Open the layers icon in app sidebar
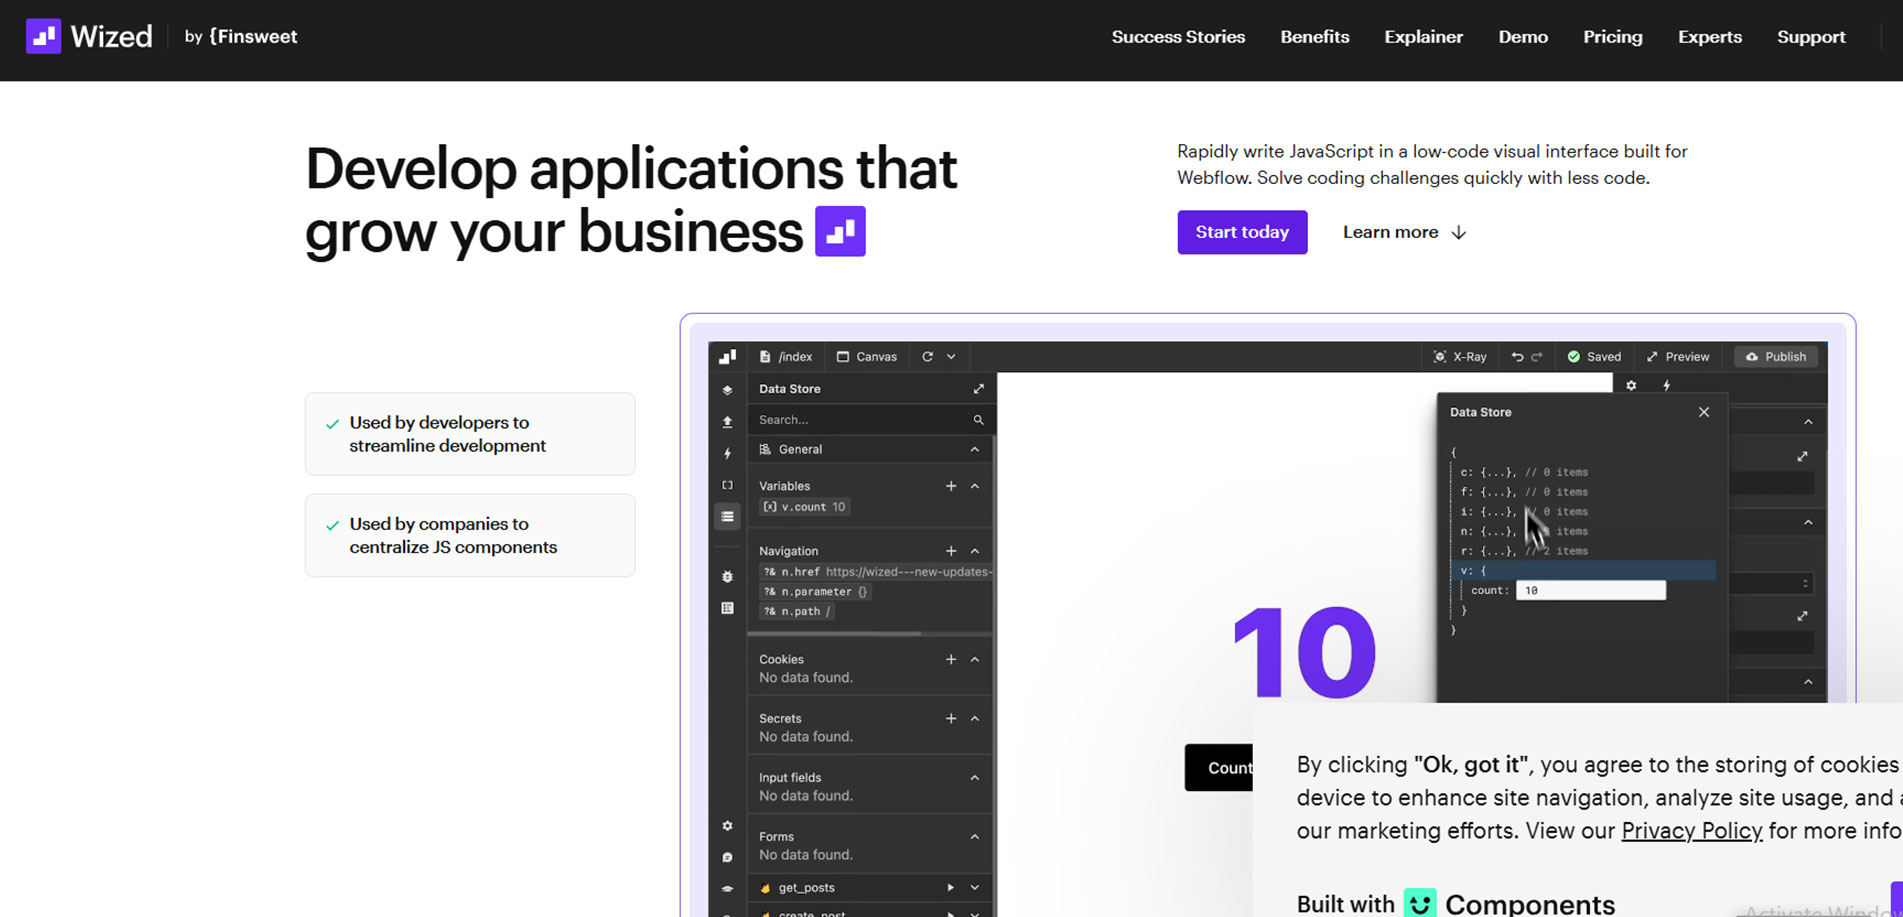This screenshot has width=1903, height=917. click(x=727, y=390)
